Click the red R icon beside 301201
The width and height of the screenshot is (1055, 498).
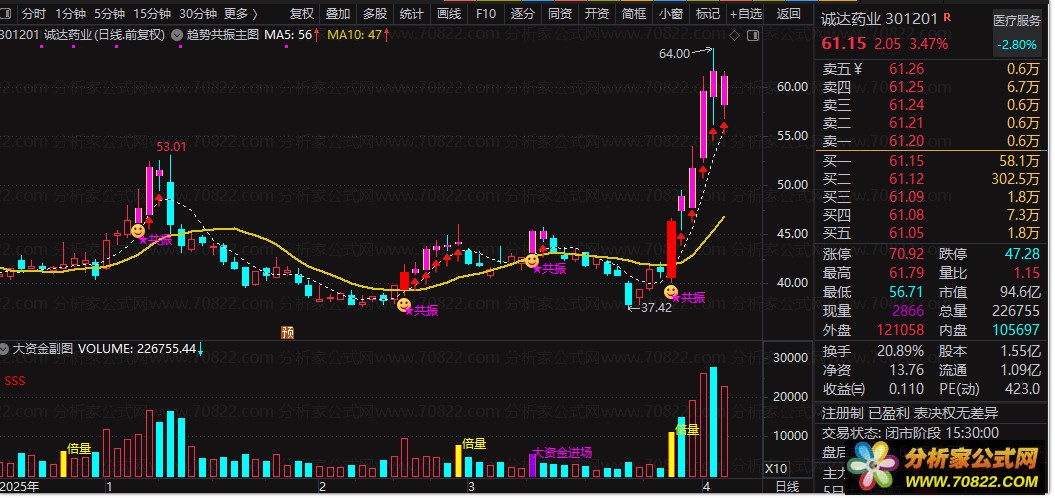click(947, 17)
